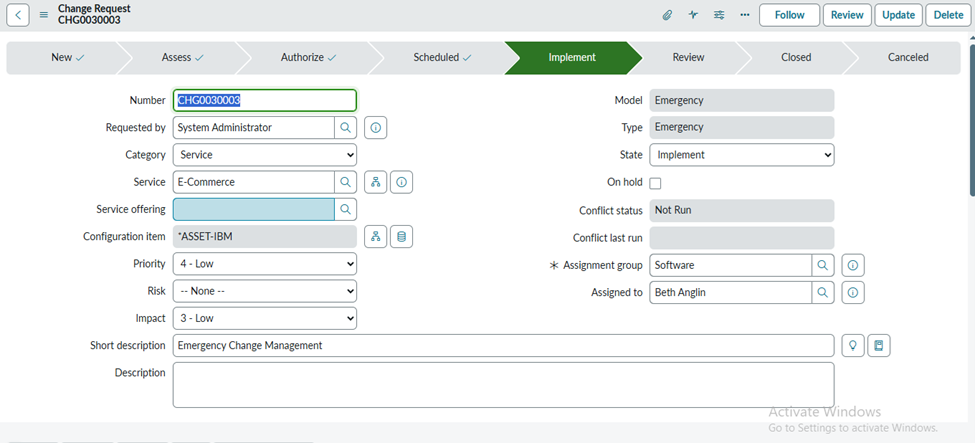Open more options ellipsis in header
The width and height of the screenshot is (975, 443).
coord(745,15)
